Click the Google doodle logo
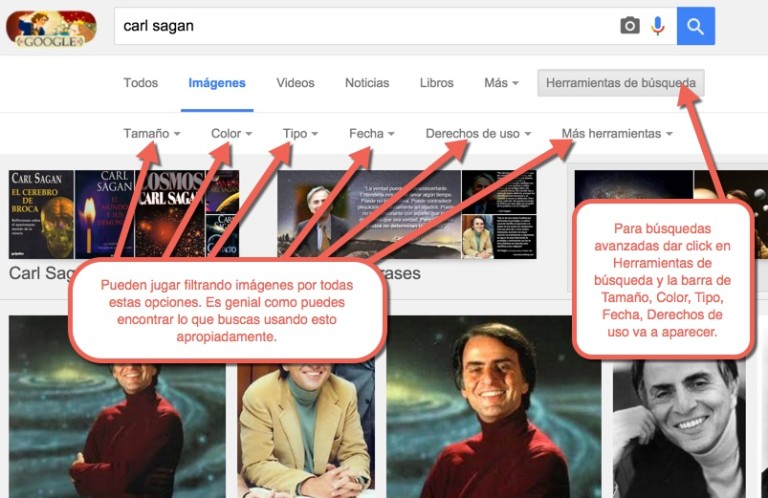The image size is (768, 498). click(50, 28)
